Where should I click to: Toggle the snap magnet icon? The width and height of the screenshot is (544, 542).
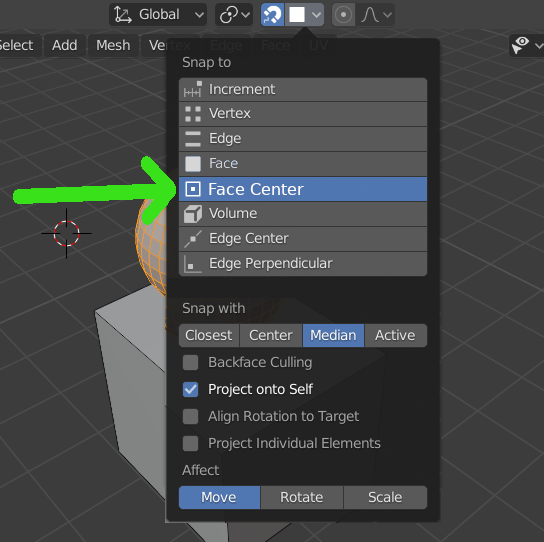[x=272, y=15]
